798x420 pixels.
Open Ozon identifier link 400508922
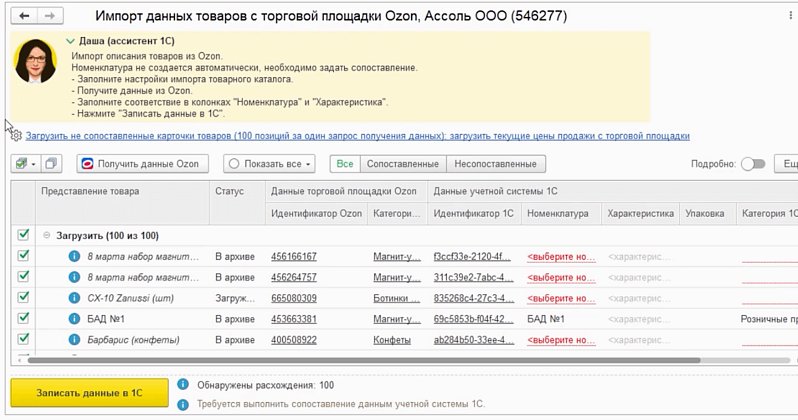(294, 340)
